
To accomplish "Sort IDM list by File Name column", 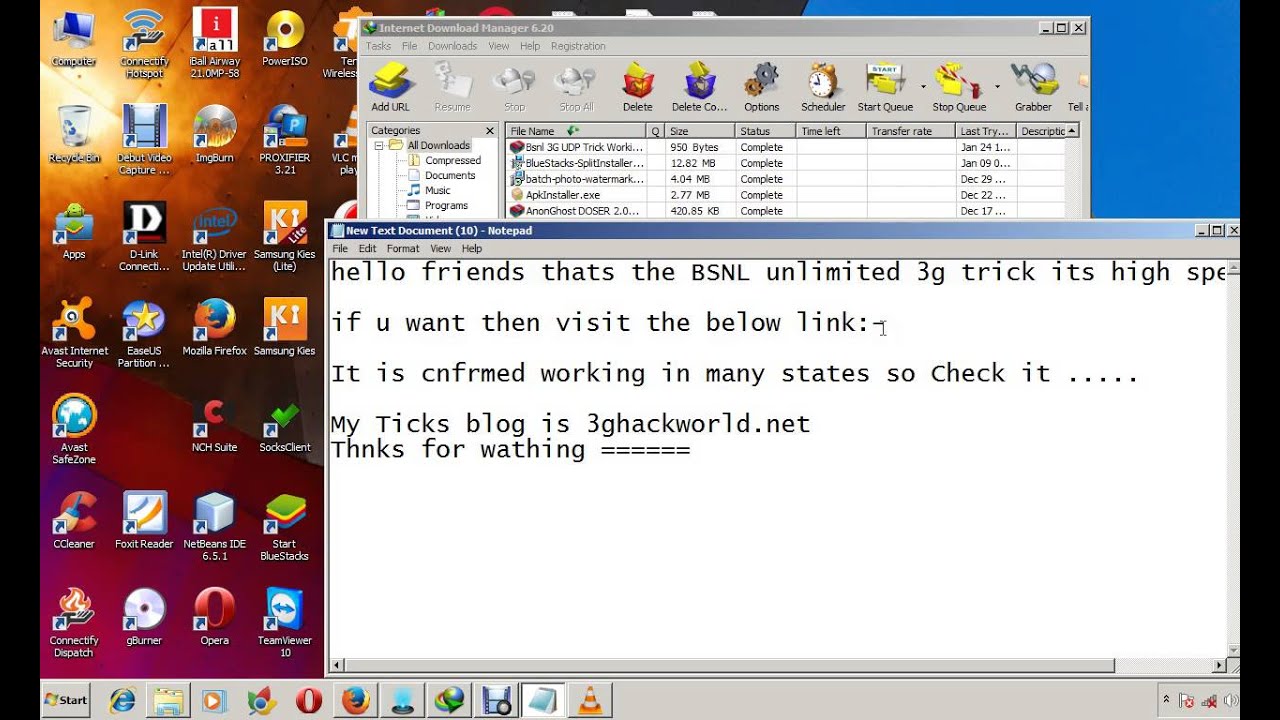I will click(576, 131).
